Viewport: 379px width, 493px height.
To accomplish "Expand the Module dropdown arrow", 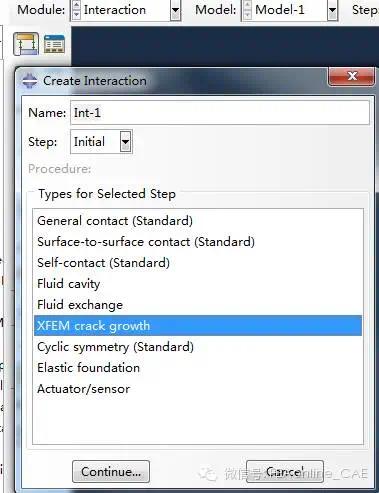I will (x=175, y=10).
